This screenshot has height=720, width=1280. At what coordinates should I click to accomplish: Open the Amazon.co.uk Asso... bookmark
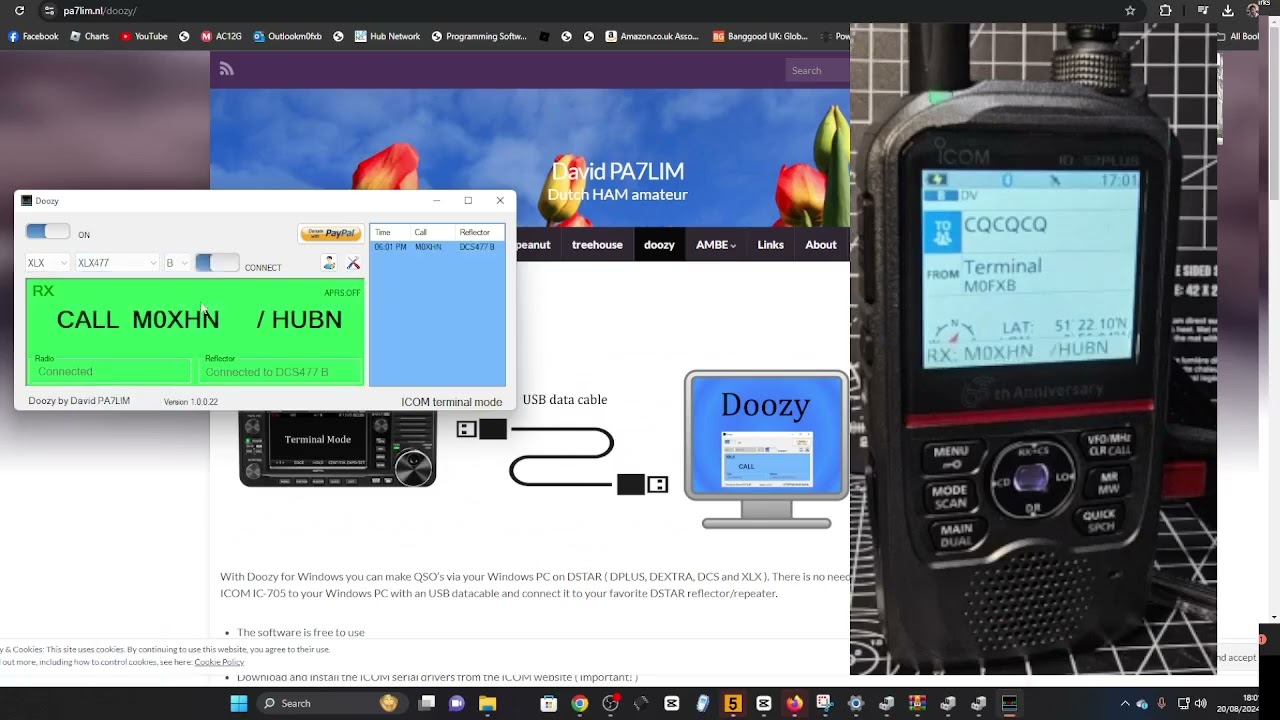point(652,36)
